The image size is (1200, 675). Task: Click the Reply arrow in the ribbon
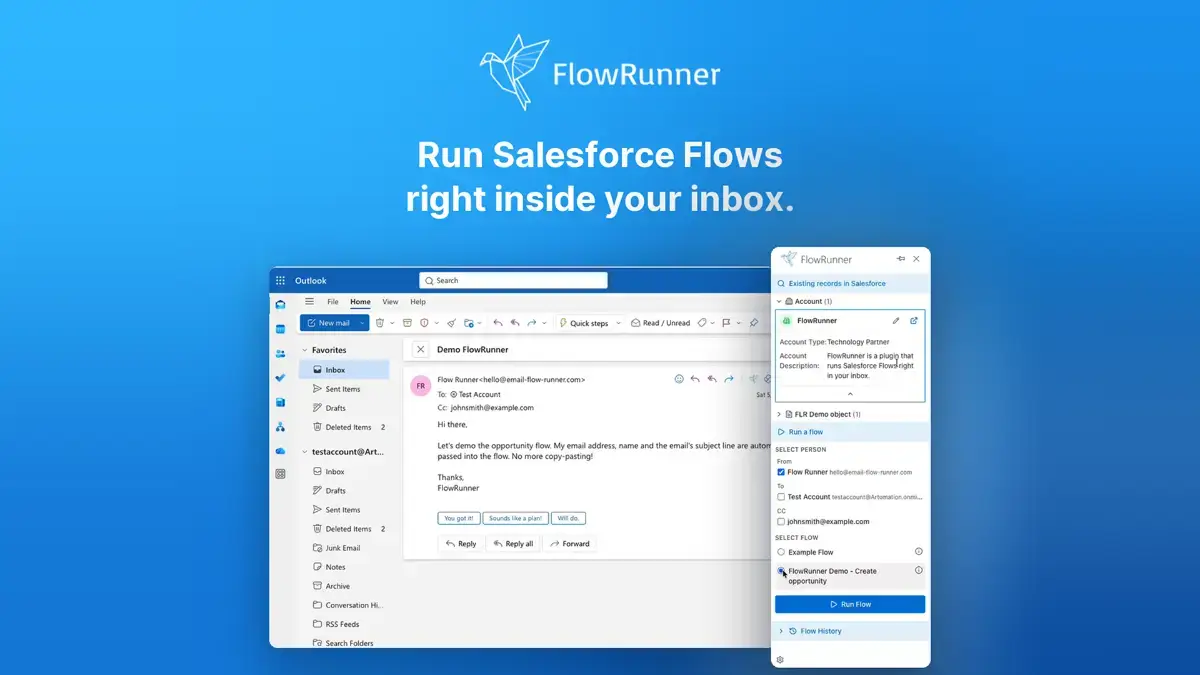[498, 323]
